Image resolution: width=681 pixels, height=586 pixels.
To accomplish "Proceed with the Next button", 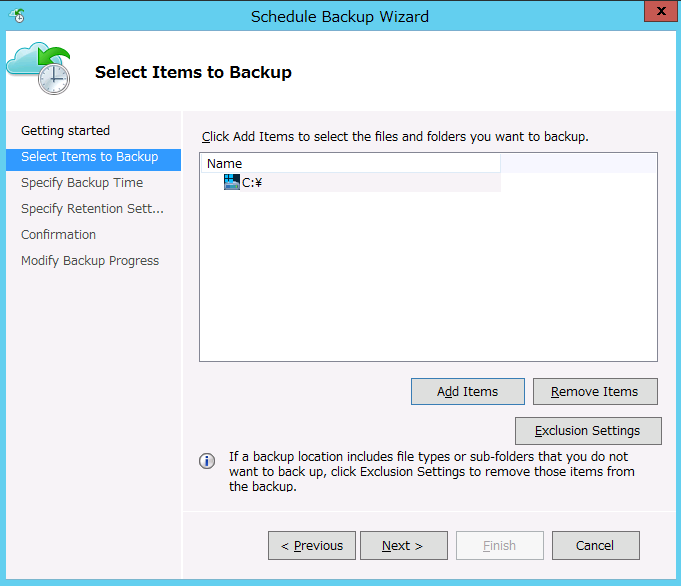I will coord(403,545).
